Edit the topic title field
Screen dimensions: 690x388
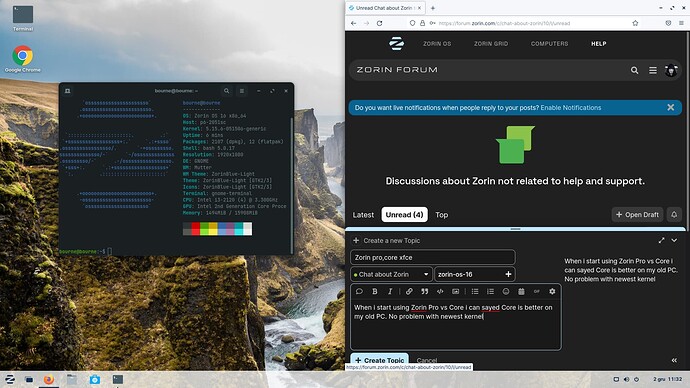point(433,257)
